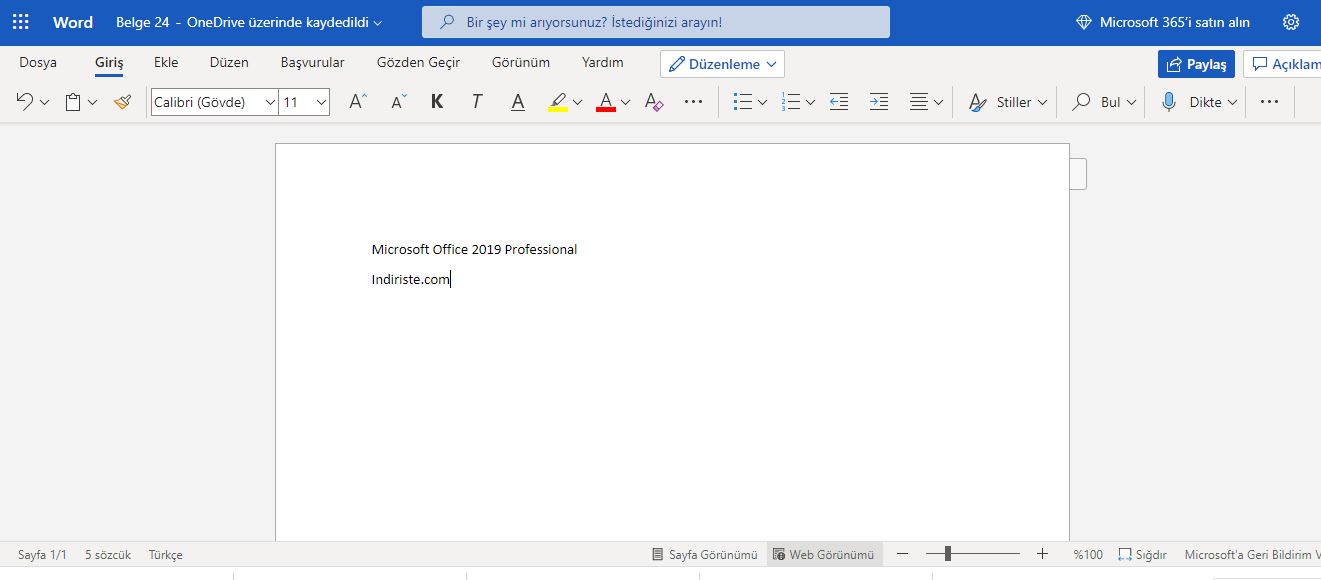Expand the font color arrow

click(625, 102)
